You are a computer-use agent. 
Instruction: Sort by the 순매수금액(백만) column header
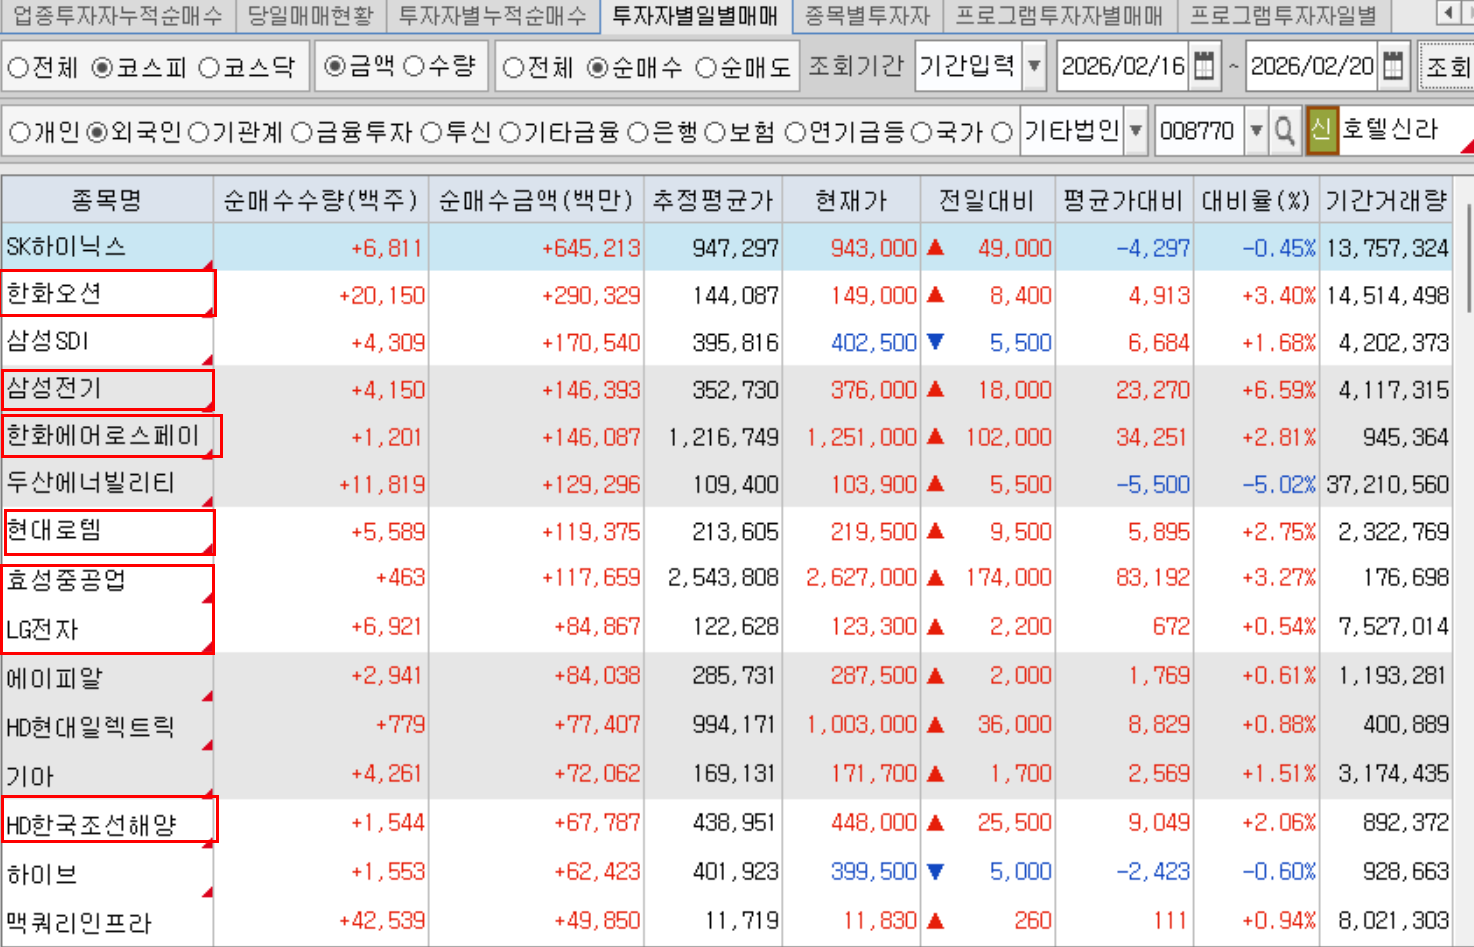pos(535,201)
